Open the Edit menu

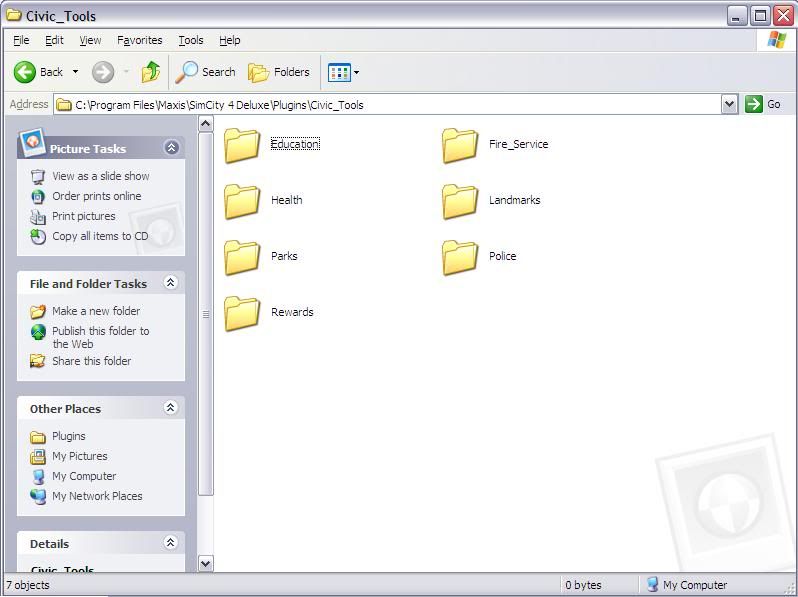pyautogui.click(x=54, y=40)
